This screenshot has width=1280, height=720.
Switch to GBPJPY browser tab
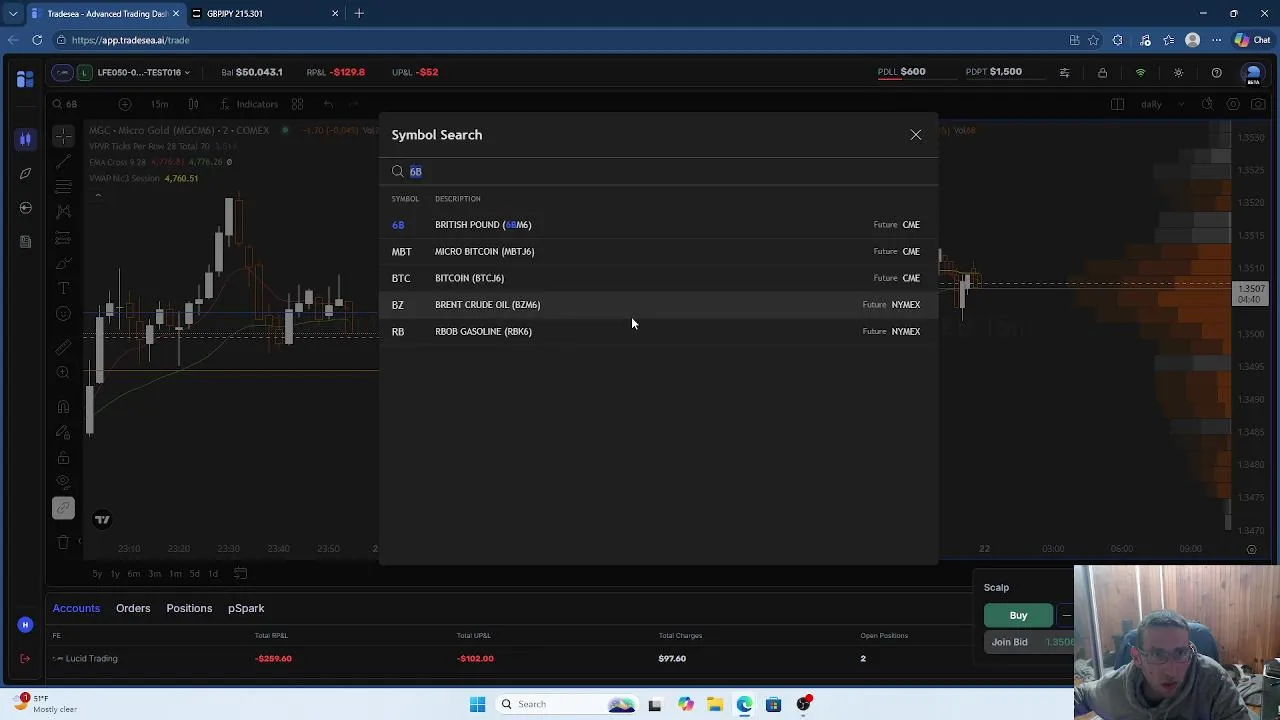(264, 14)
